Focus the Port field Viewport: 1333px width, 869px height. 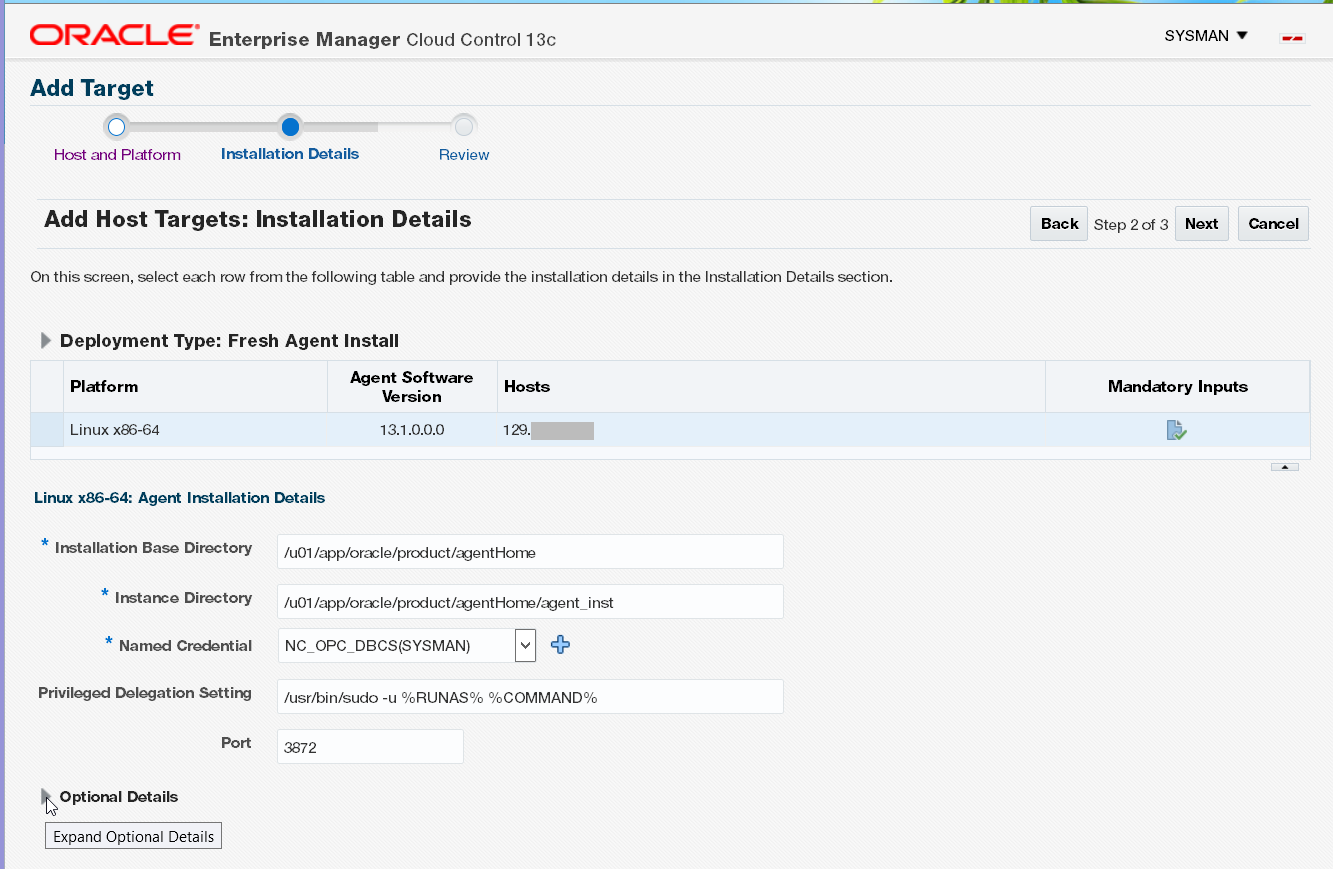370,746
